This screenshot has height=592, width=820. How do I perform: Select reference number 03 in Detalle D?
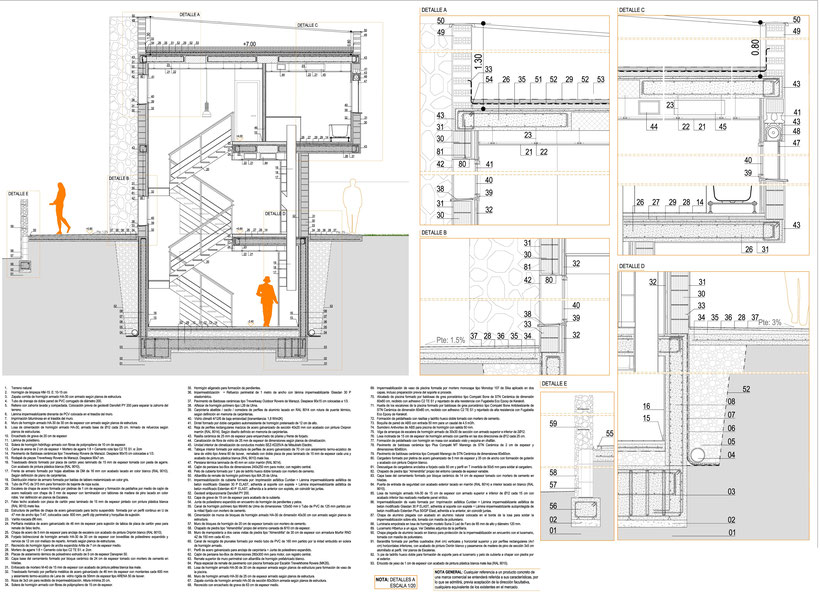731,492
